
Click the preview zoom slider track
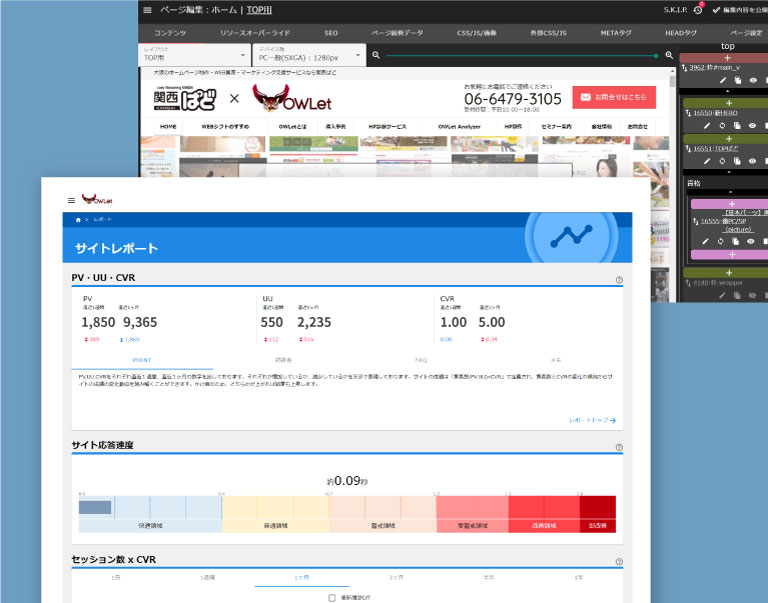click(520, 55)
